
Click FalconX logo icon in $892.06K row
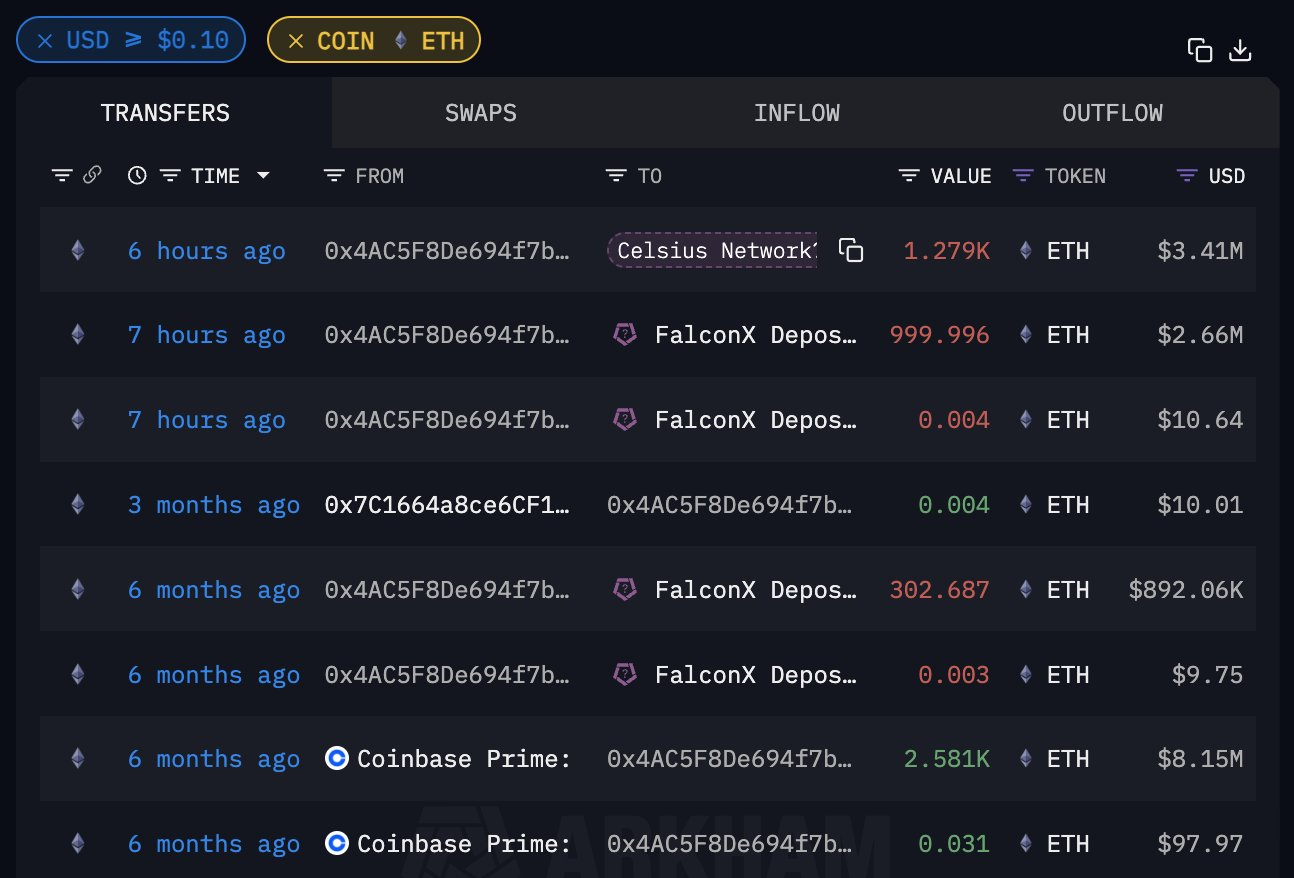(624, 589)
